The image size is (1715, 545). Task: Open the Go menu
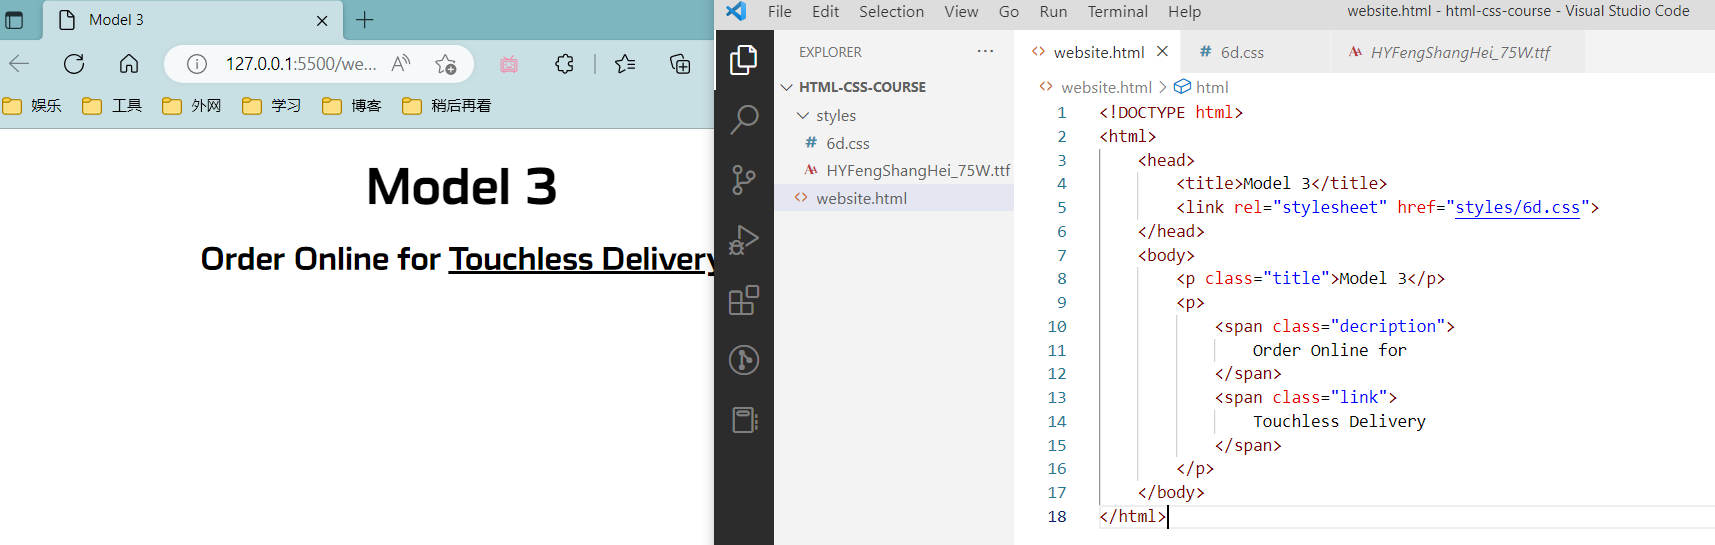(1009, 12)
